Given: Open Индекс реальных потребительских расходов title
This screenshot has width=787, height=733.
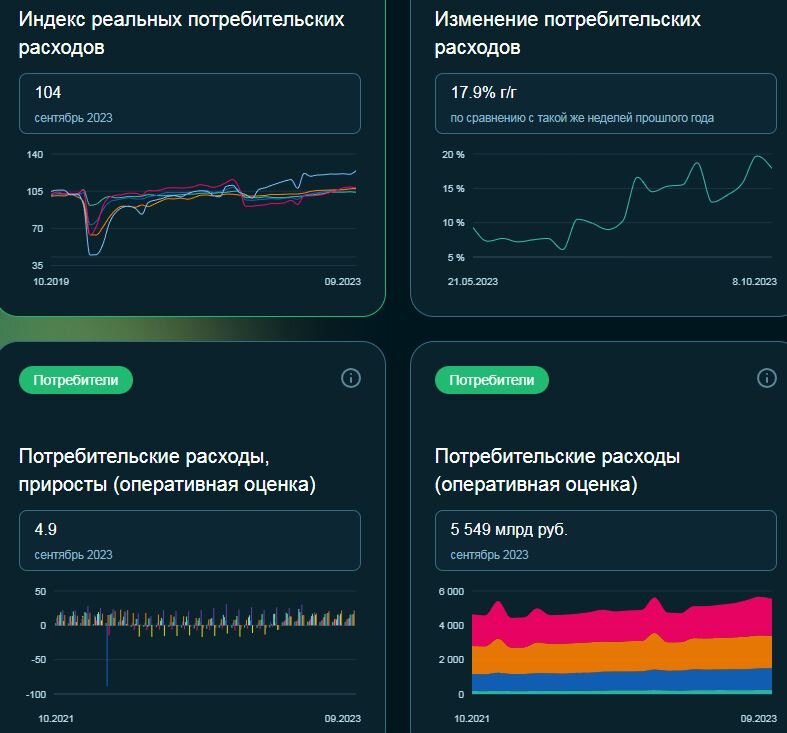Looking at the screenshot, I should [x=181, y=33].
